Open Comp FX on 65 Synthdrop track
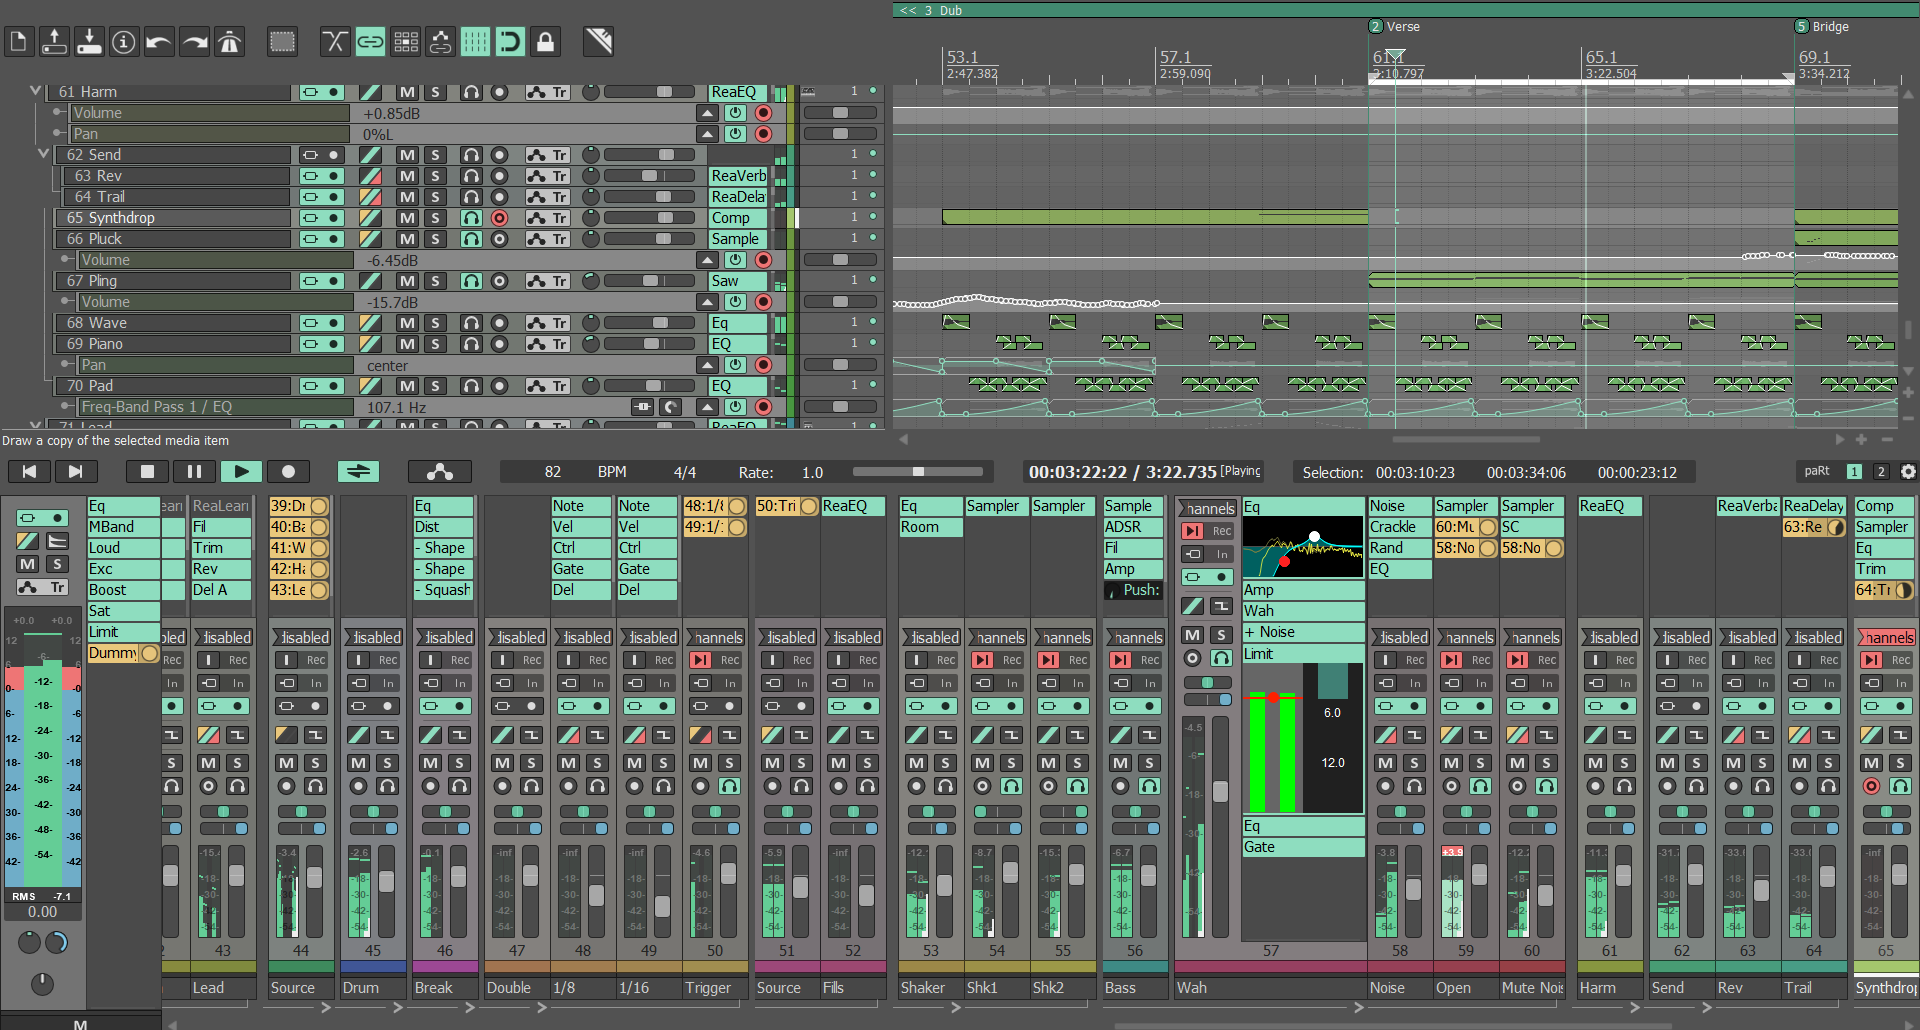 tap(738, 218)
